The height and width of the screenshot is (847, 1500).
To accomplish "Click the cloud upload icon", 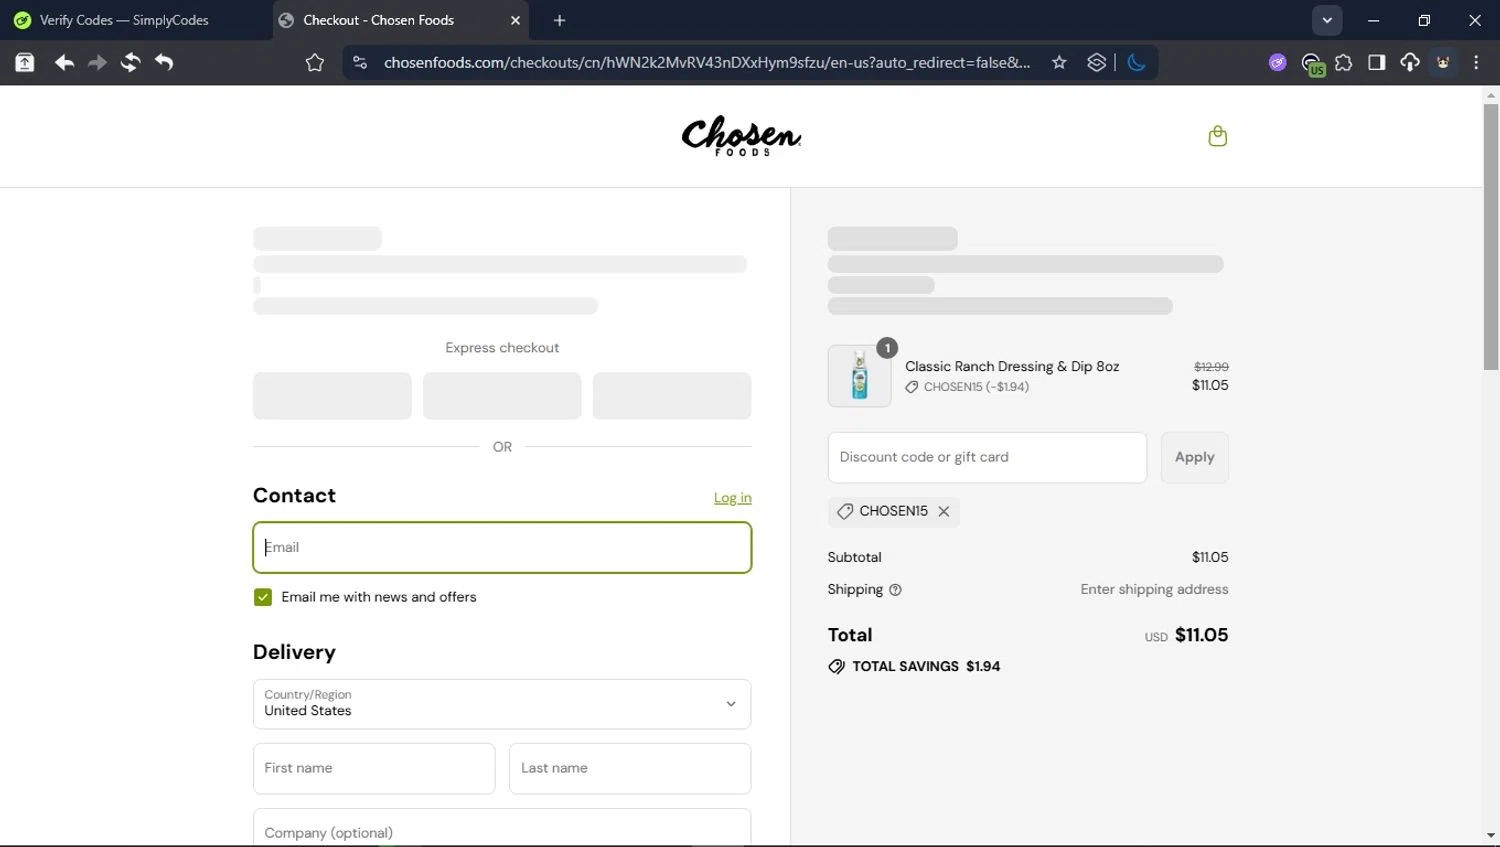I will 1410,62.
